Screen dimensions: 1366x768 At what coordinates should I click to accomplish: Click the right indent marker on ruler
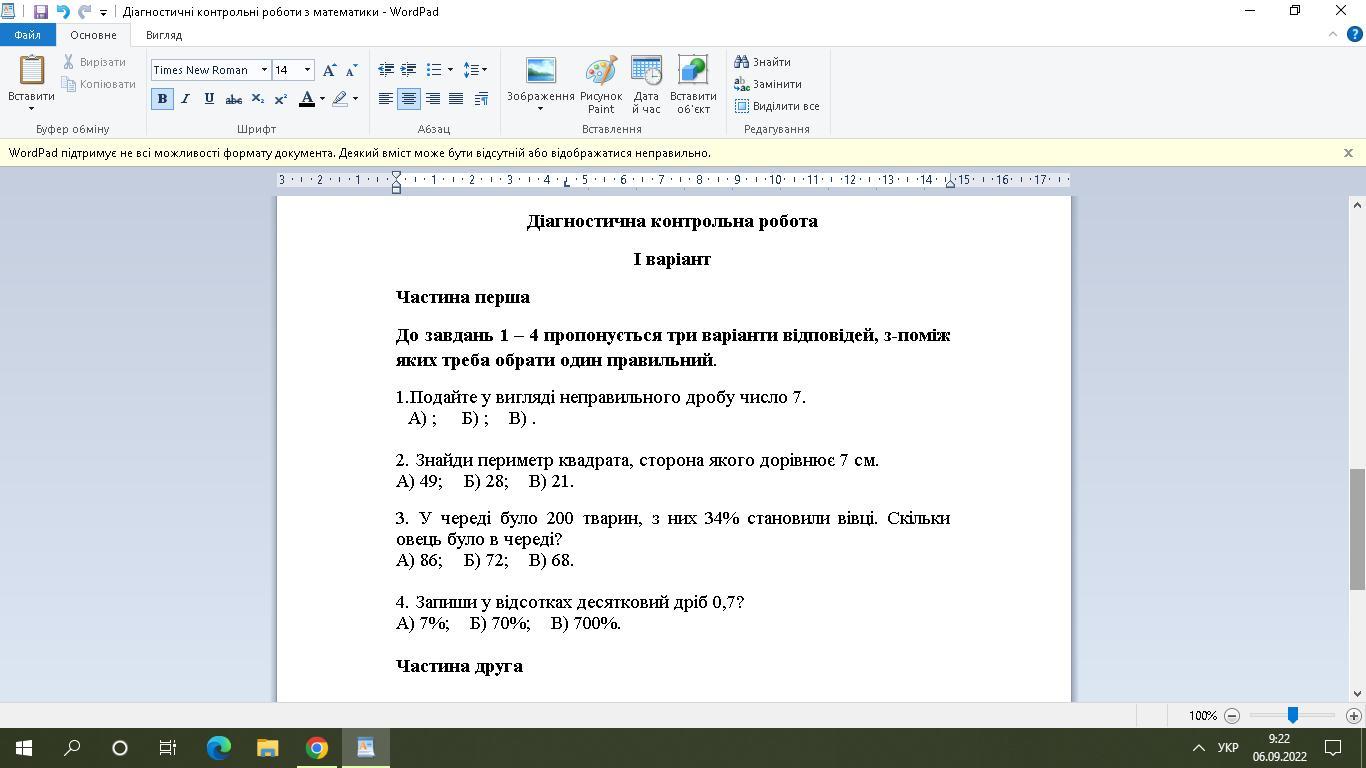pos(950,183)
